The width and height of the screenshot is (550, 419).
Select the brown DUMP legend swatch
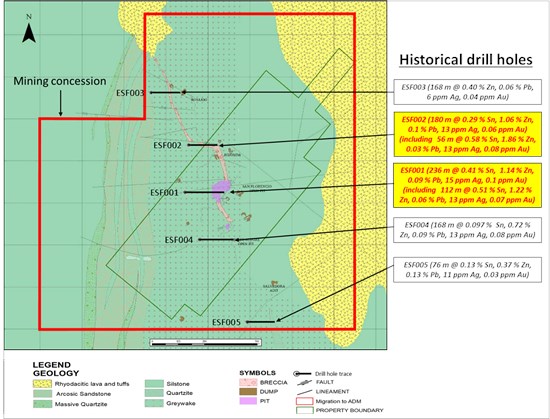[248, 392]
